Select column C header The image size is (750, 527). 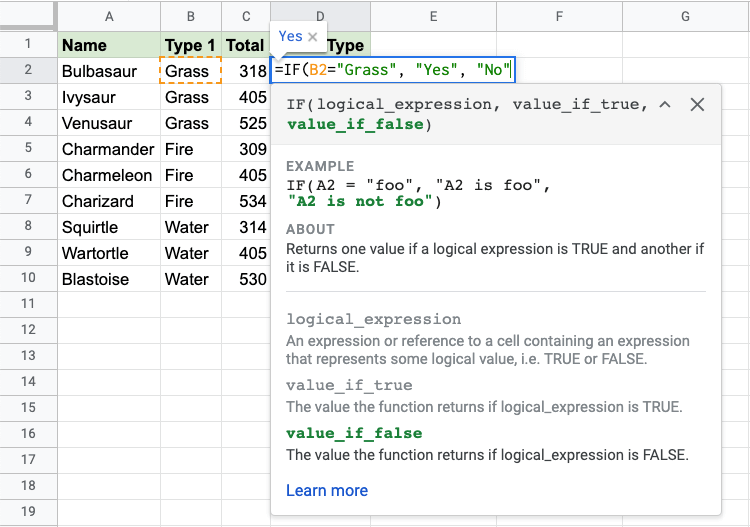click(x=245, y=16)
